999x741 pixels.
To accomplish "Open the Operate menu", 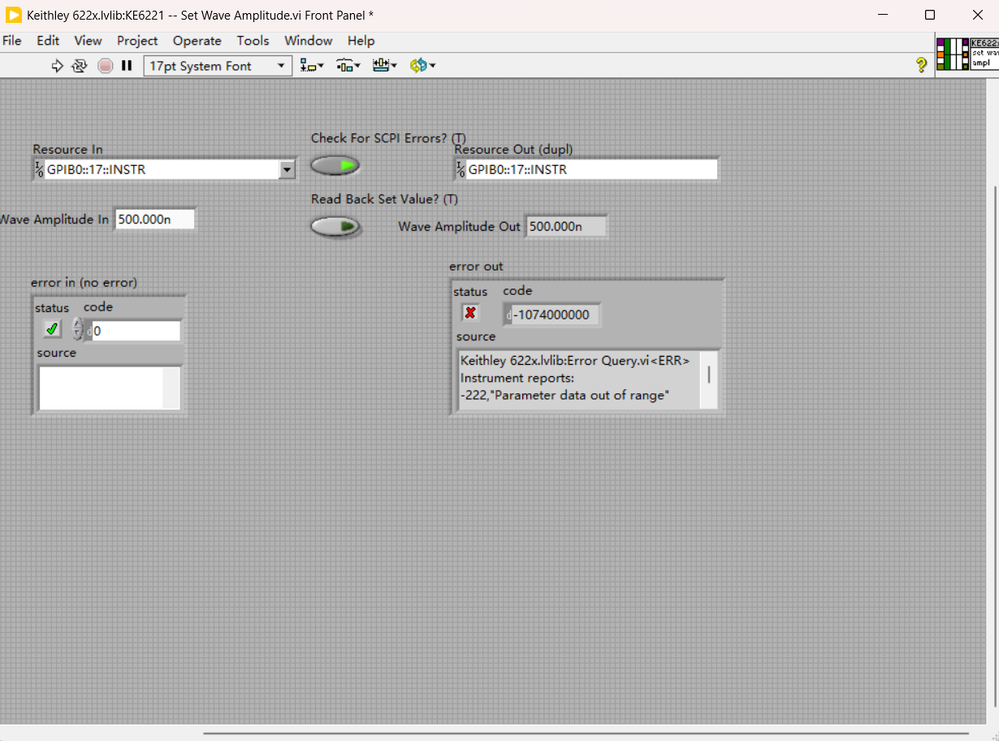I will tap(197, 41).
